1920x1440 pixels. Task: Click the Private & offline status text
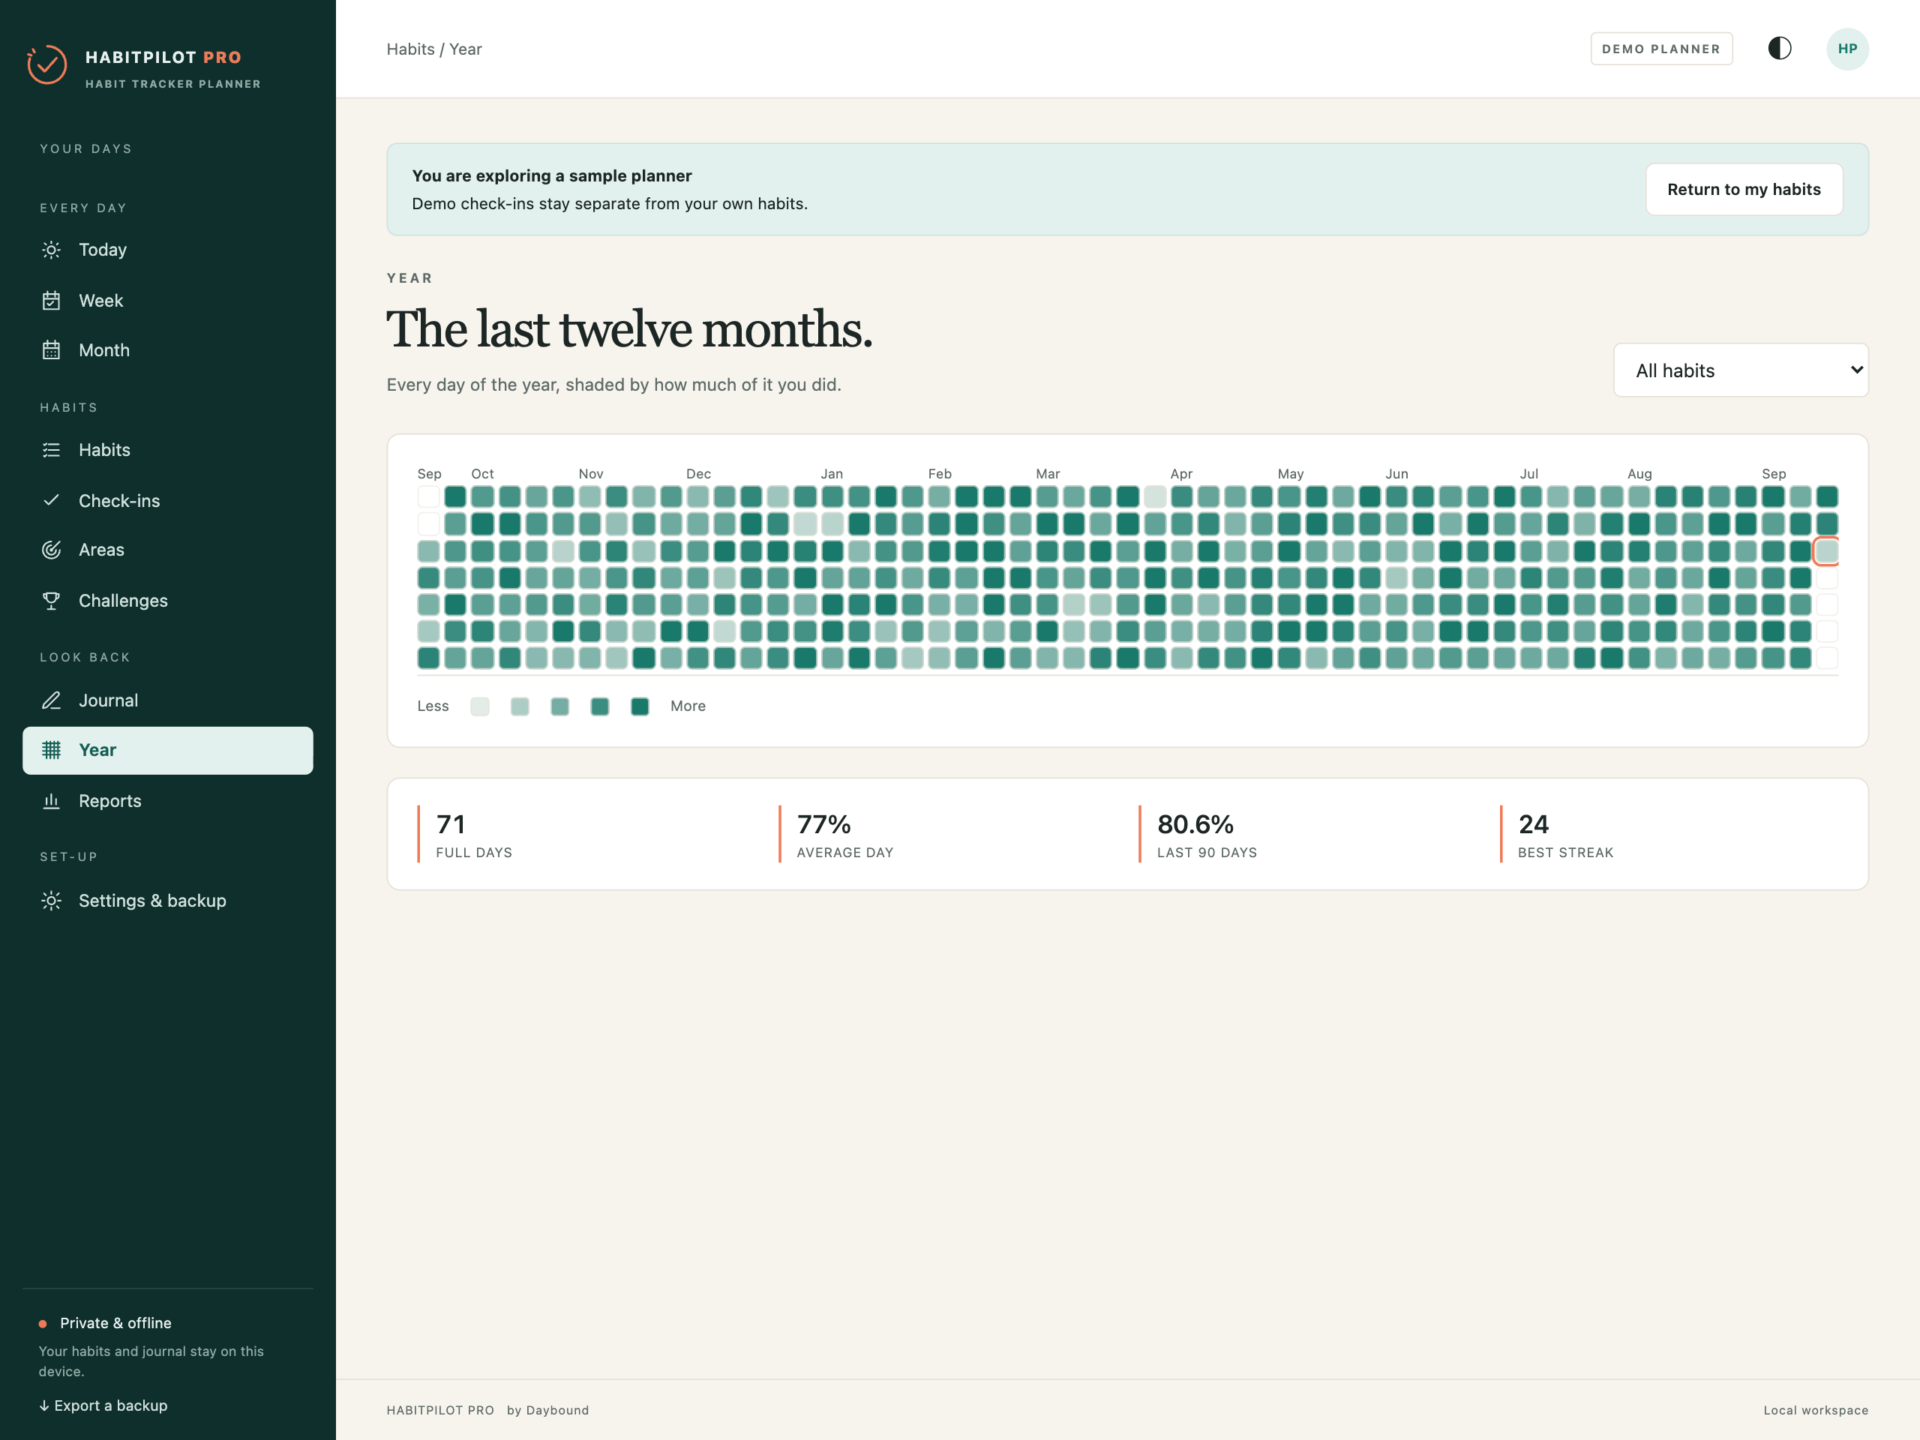115,1323
